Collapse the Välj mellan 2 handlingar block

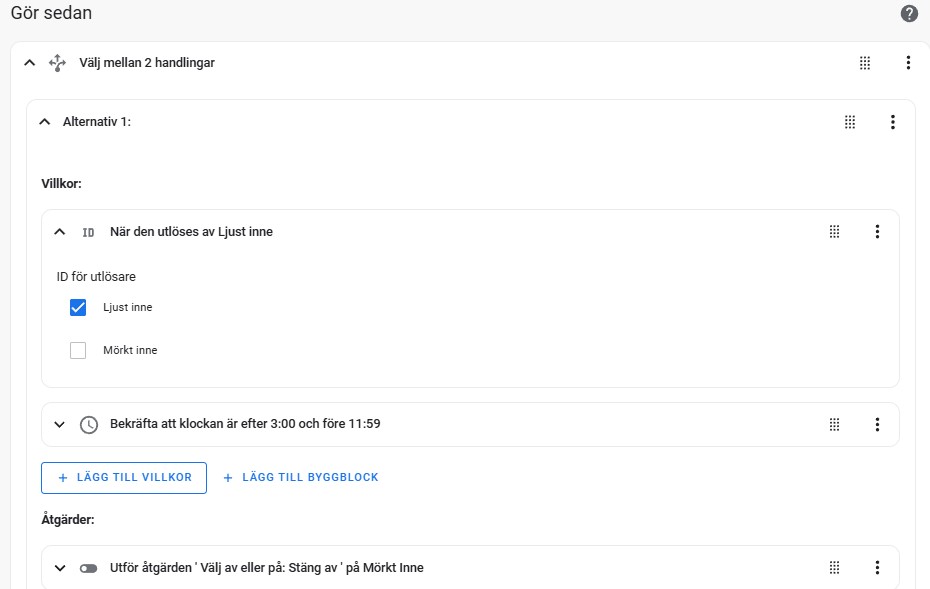(x=30, y=62)
